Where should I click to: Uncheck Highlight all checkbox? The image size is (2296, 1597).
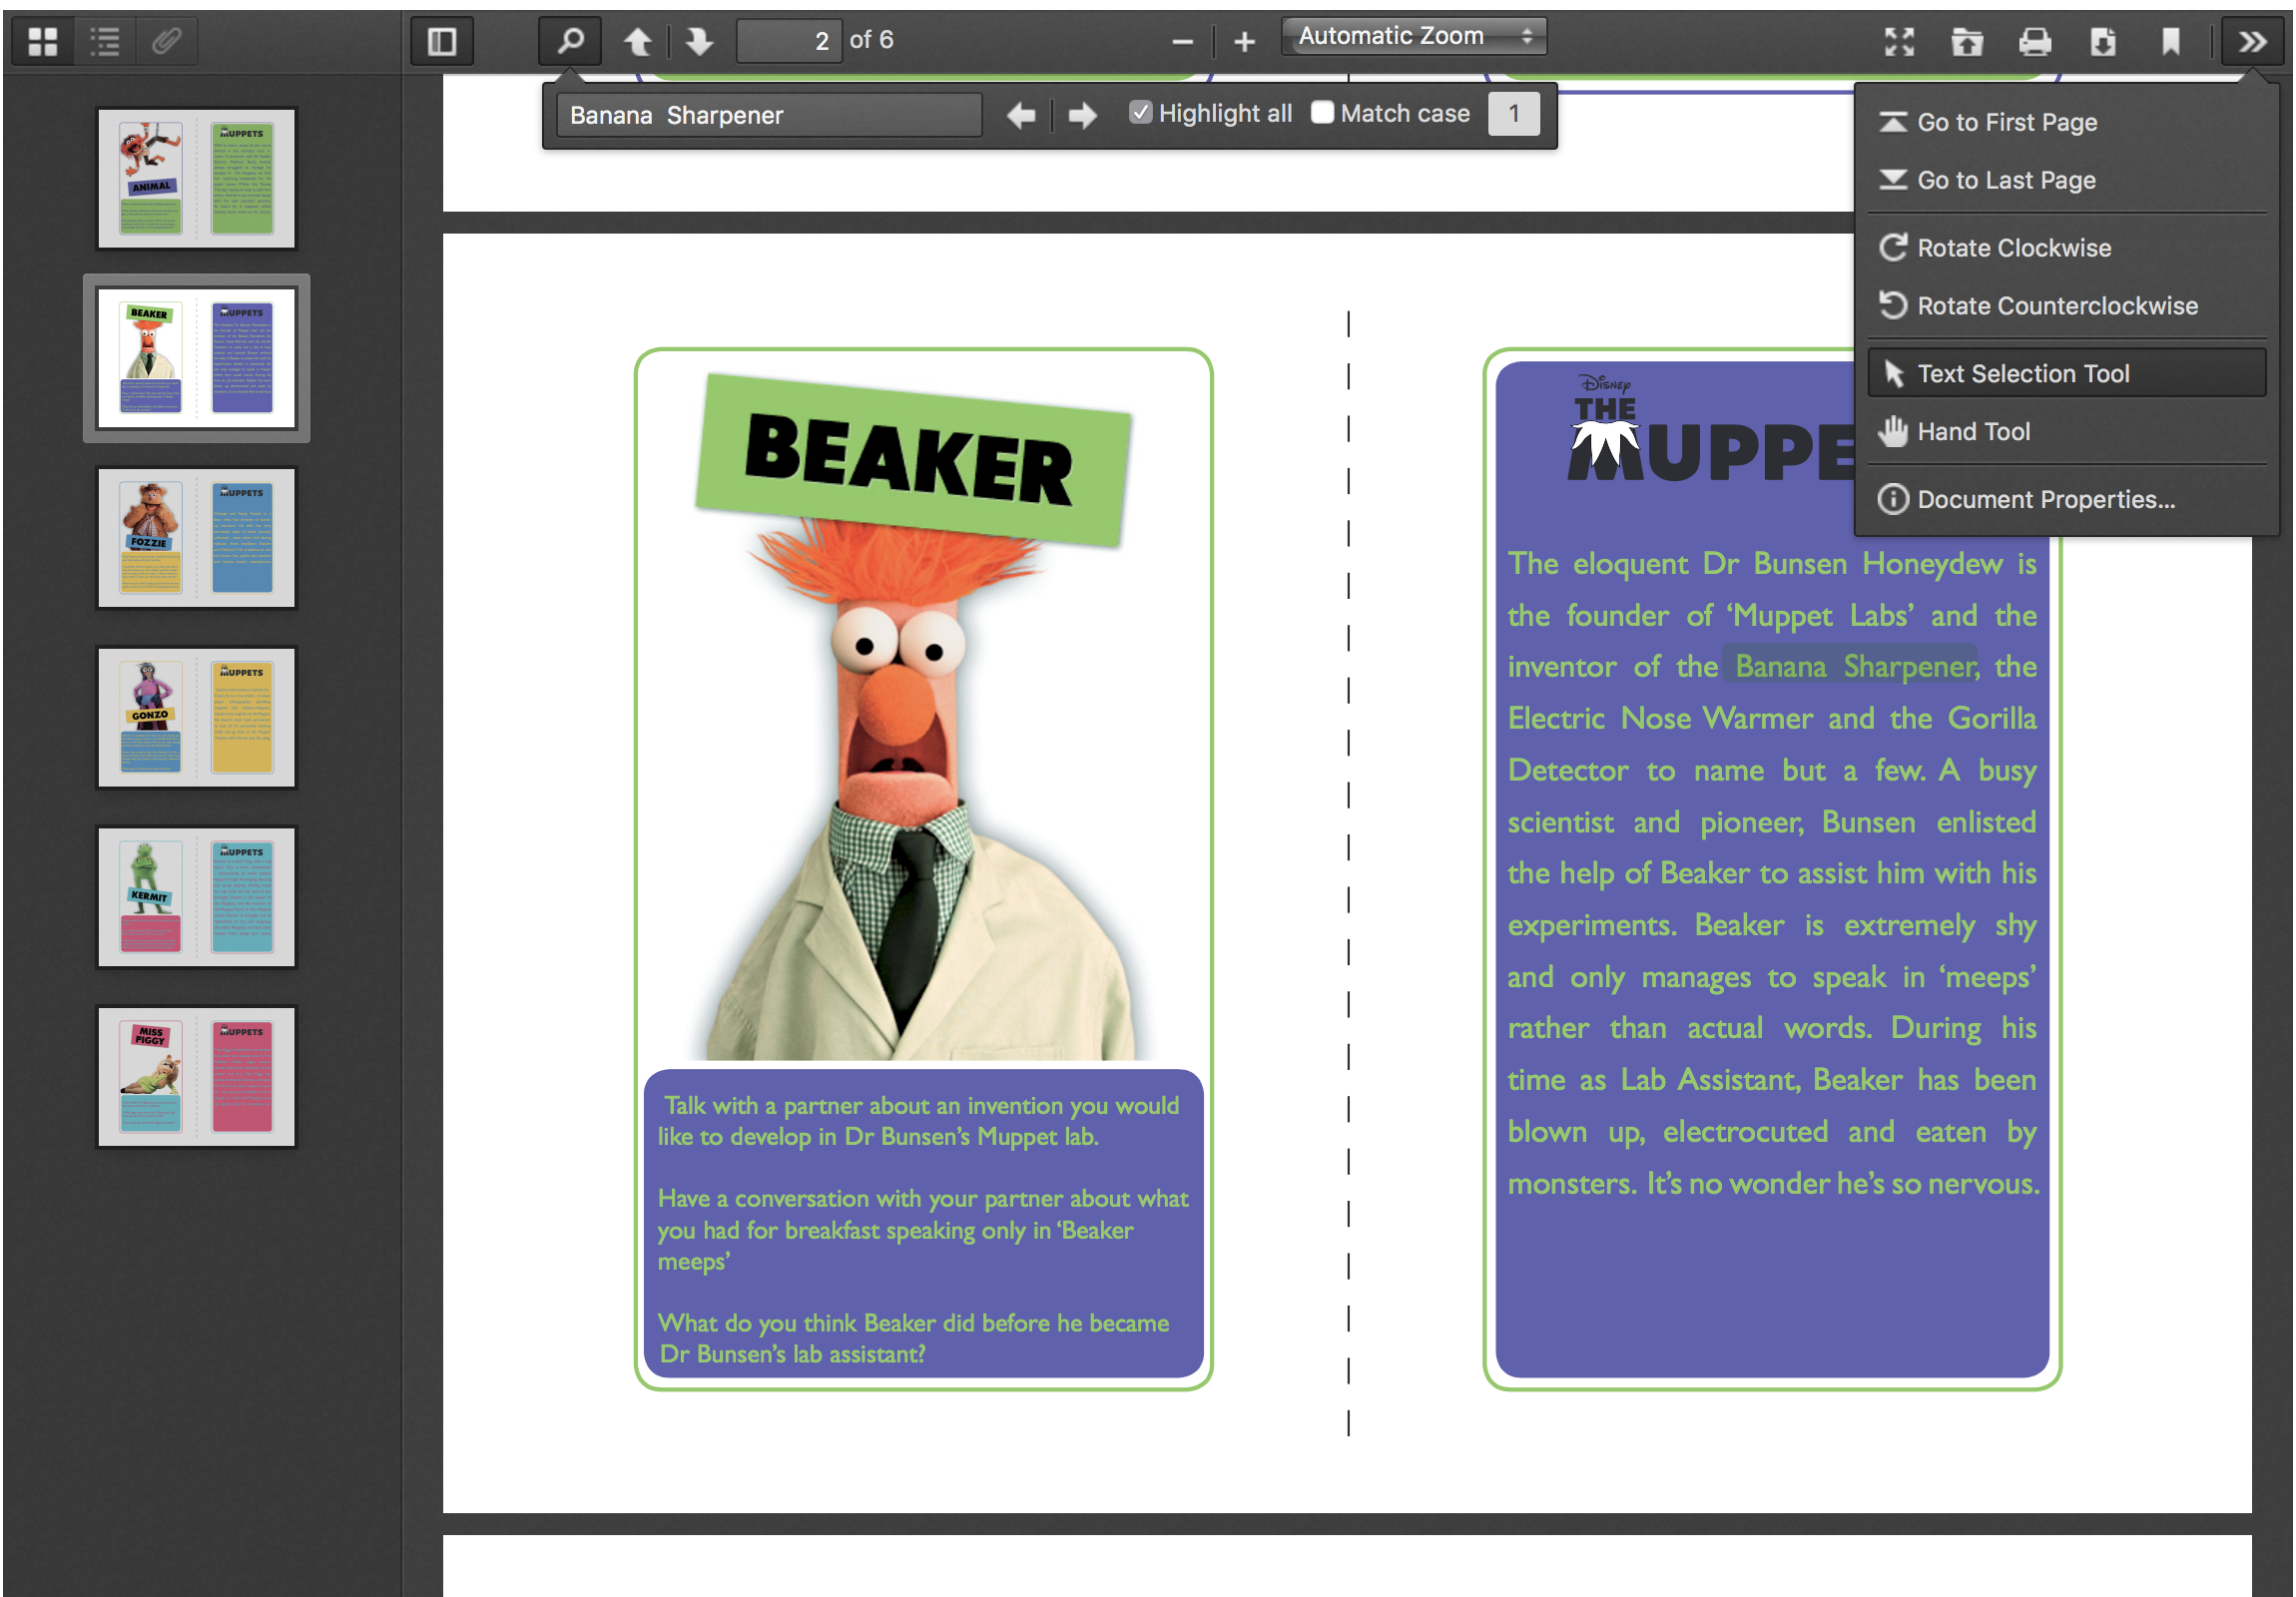click(x=1140, y=113)
